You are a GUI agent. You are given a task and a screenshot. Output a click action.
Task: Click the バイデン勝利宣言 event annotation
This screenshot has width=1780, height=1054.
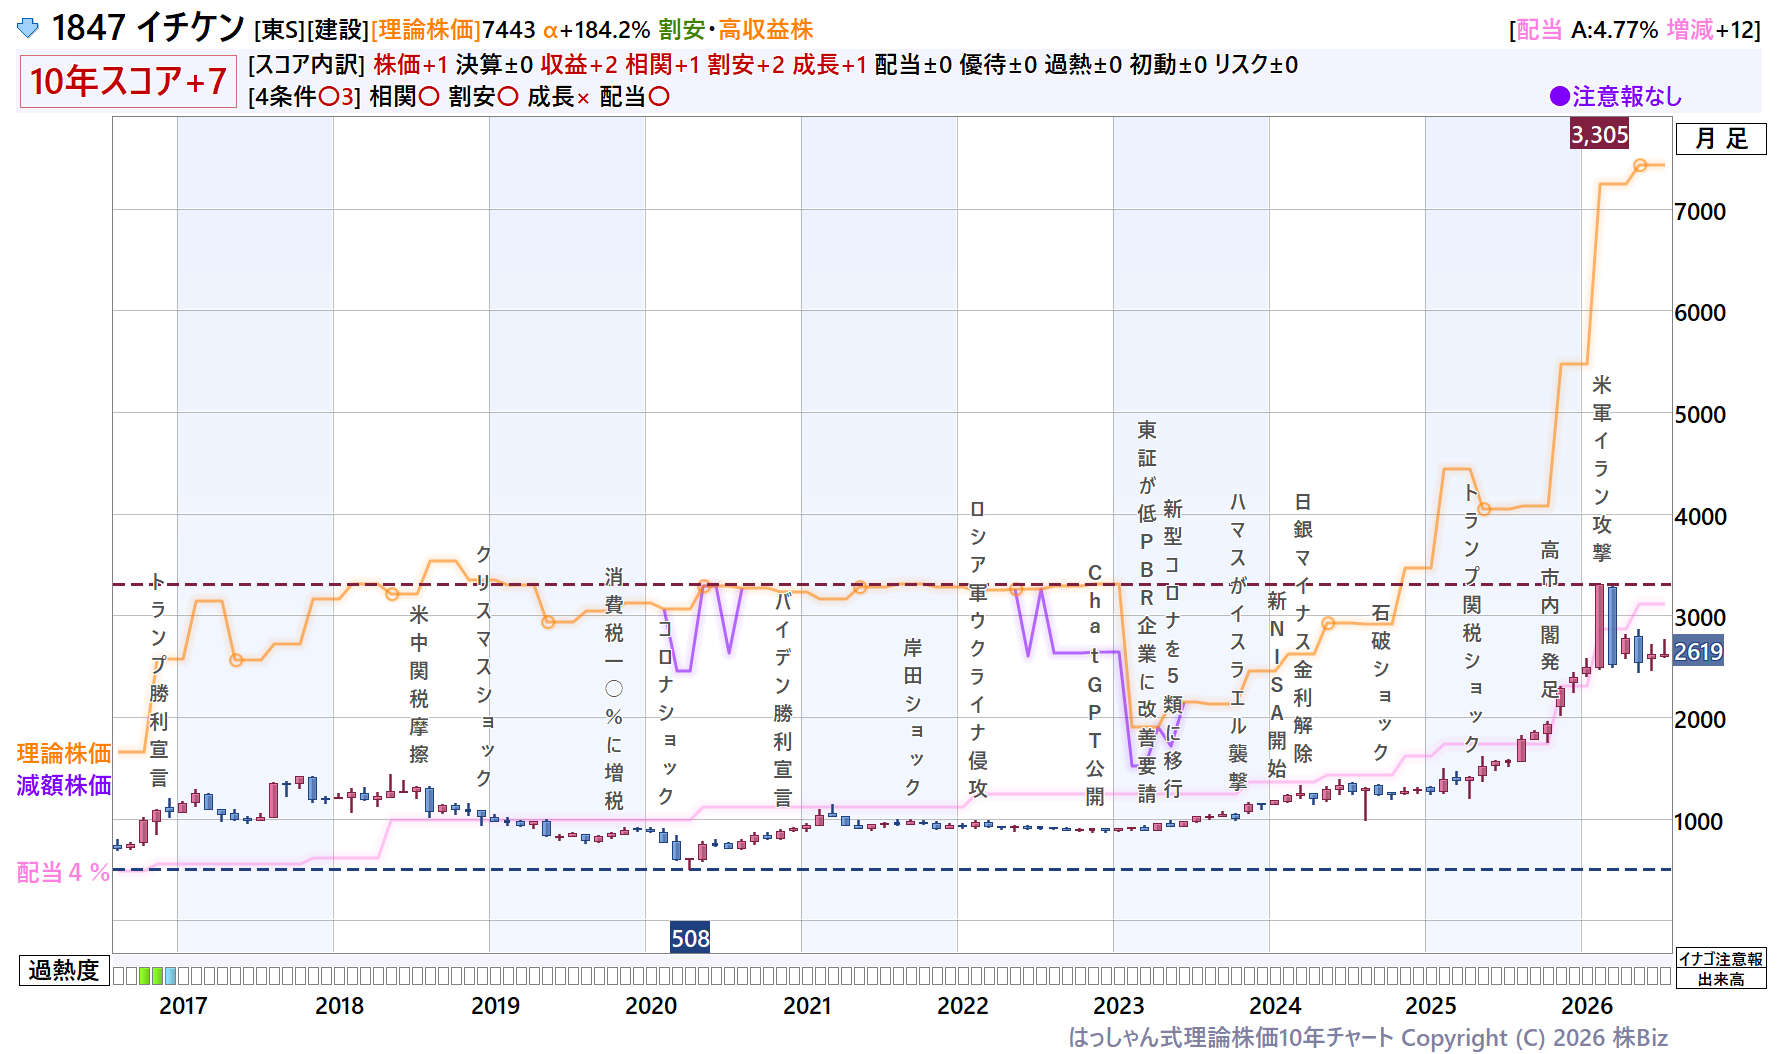pyautogui.click(x=783, y=700)
